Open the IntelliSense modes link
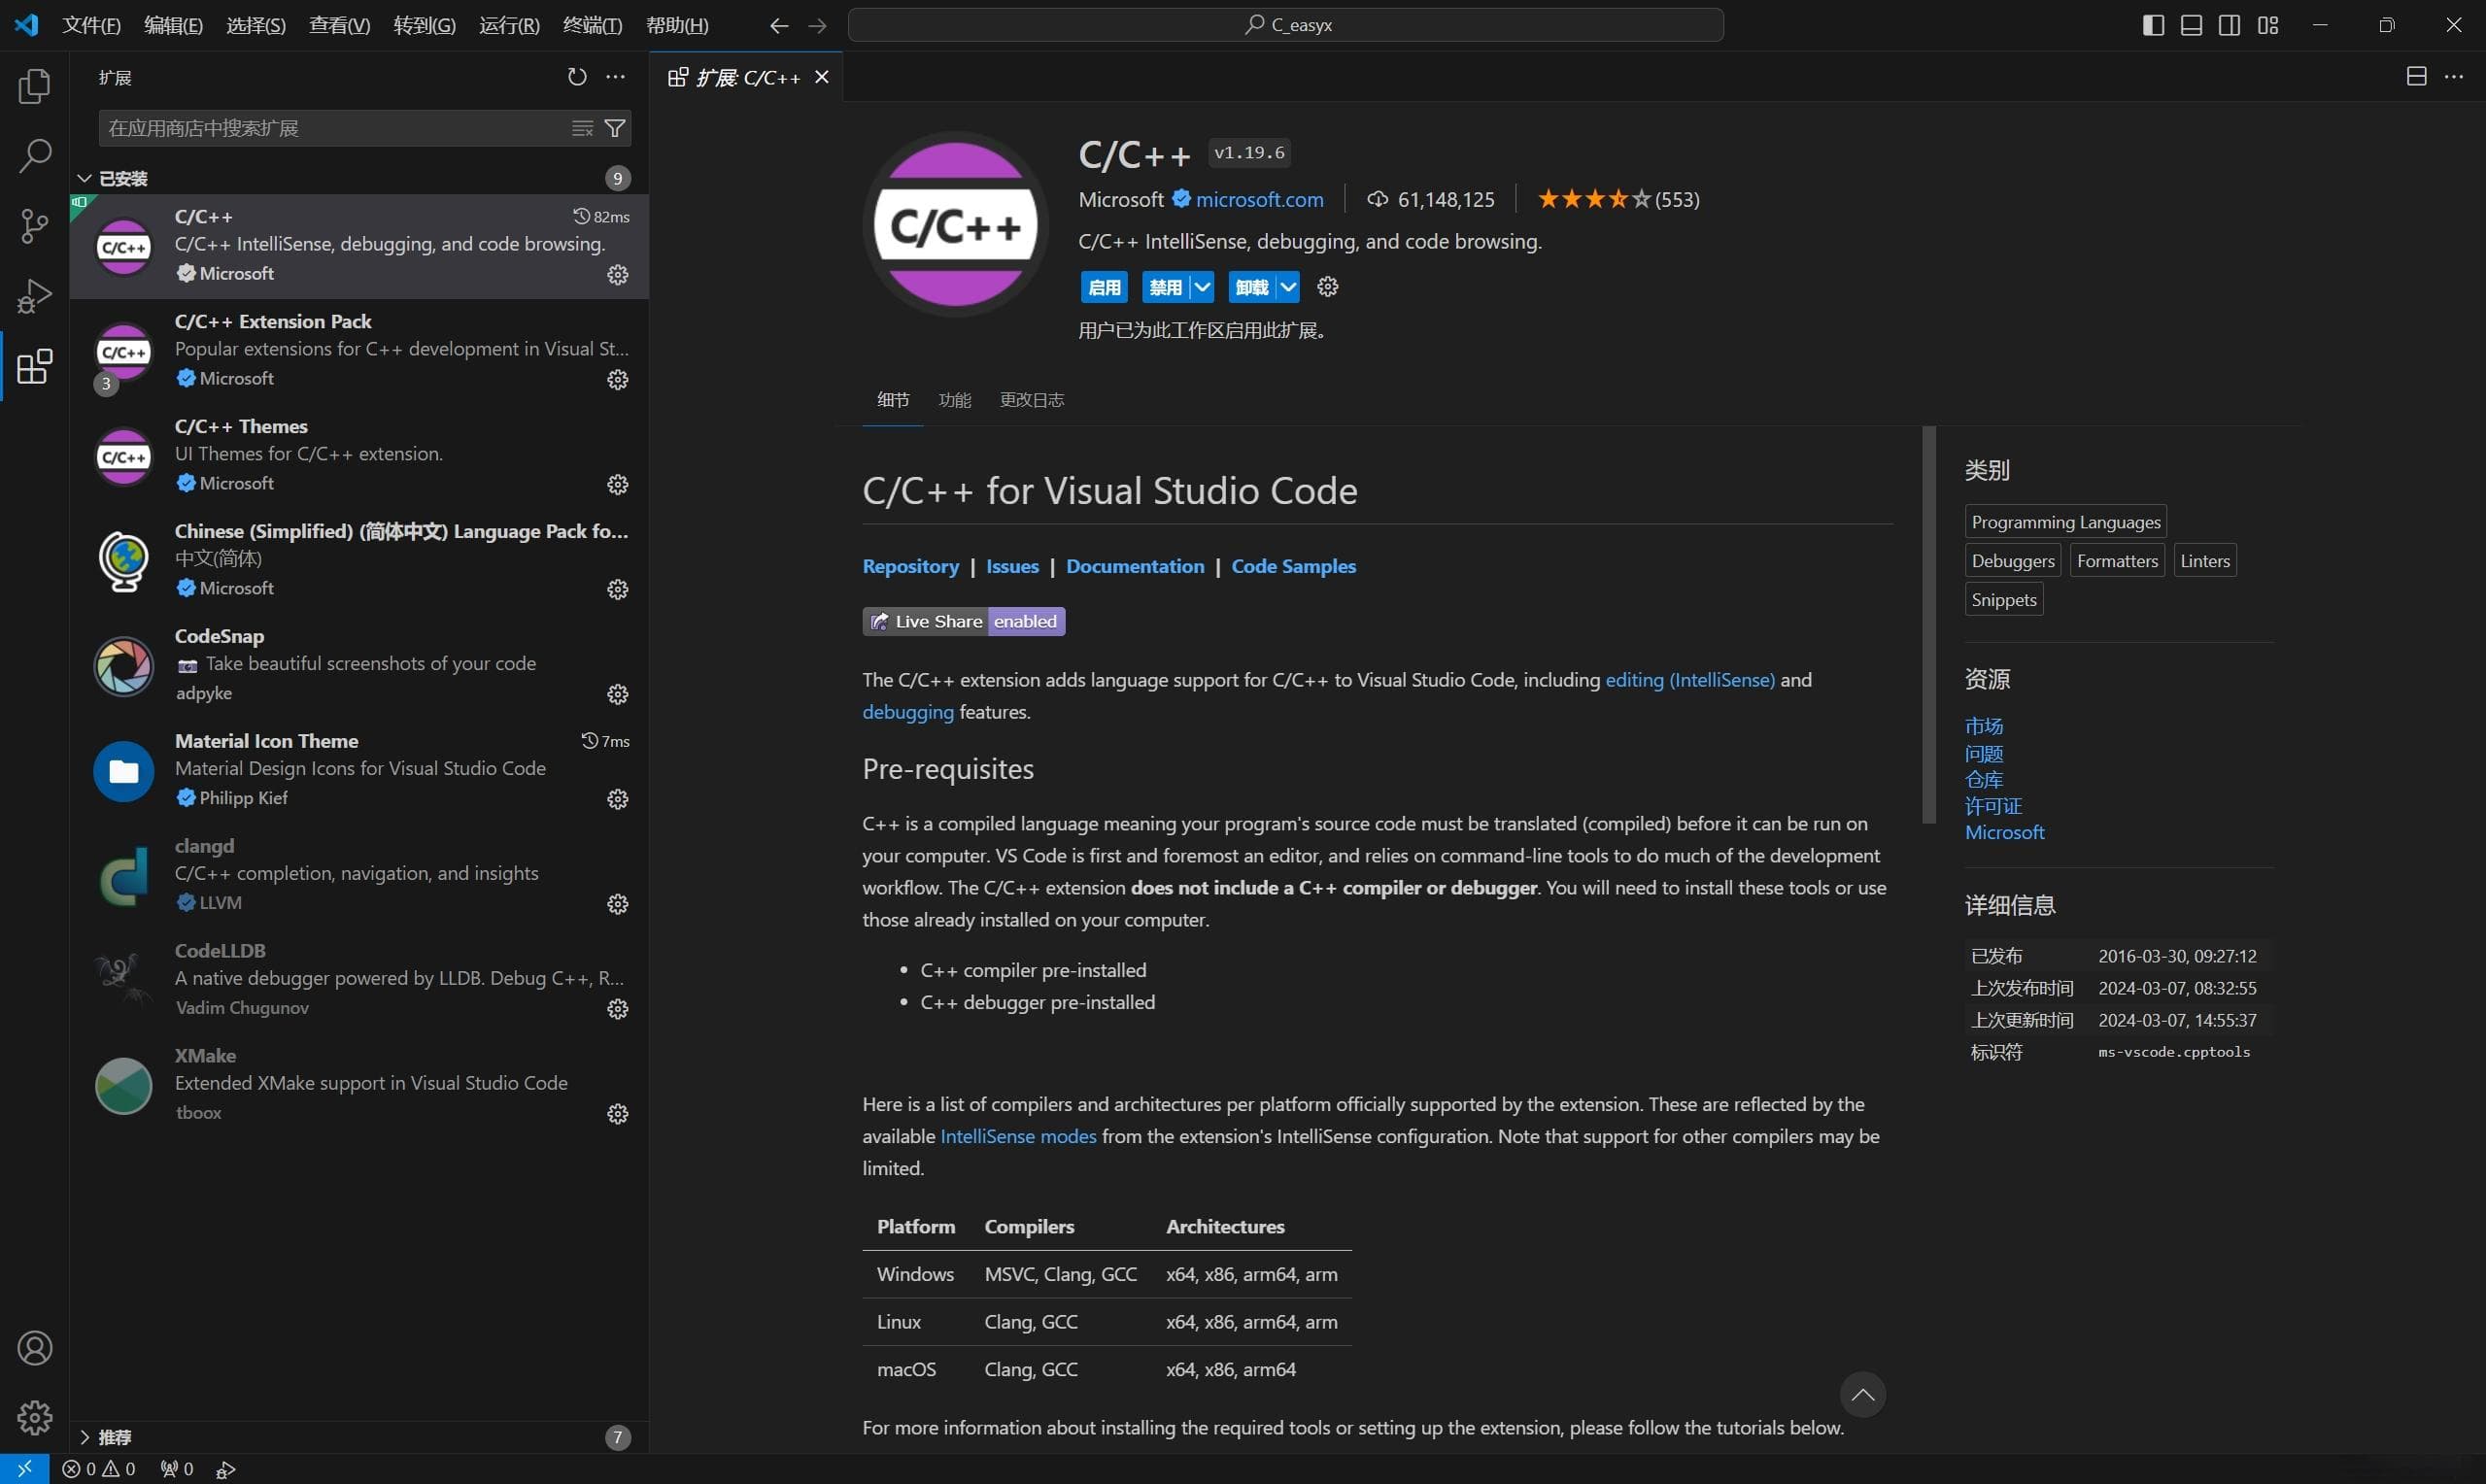 [1018, 1136]
